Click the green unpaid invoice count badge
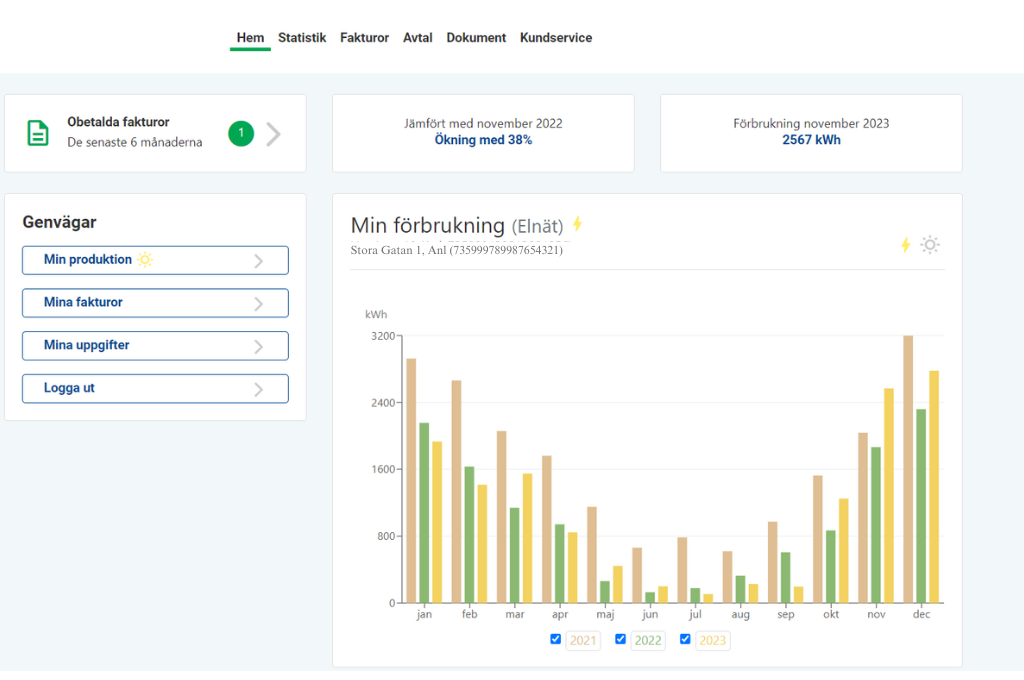 [241, 133]
